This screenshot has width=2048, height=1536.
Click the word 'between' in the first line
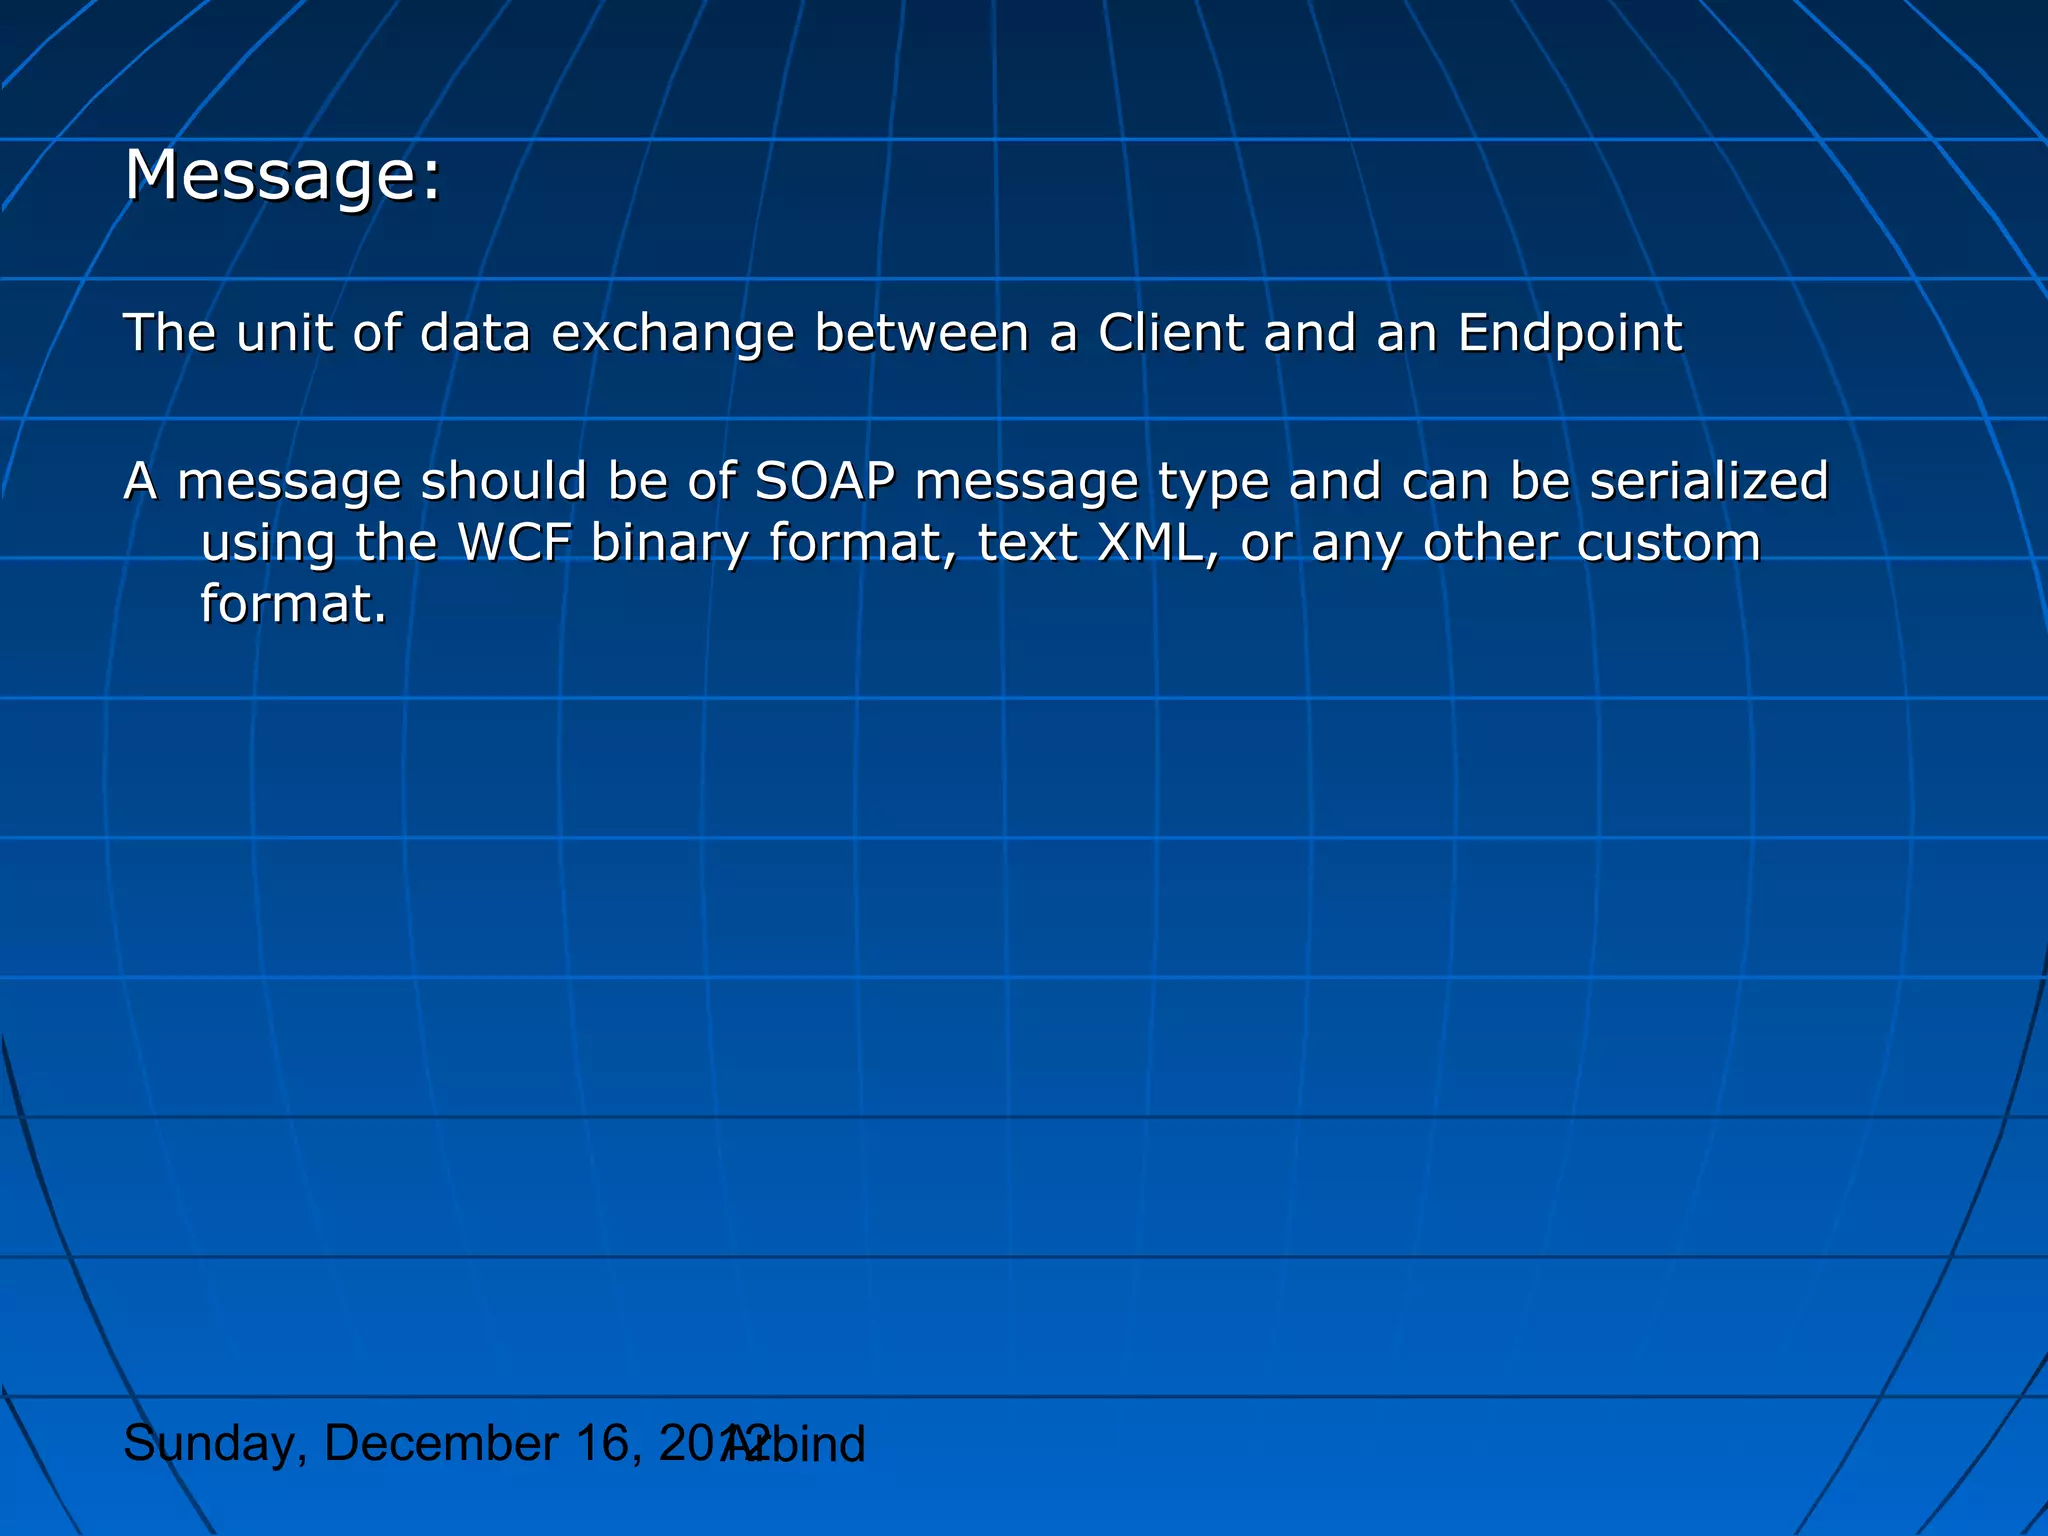(921, 332)
